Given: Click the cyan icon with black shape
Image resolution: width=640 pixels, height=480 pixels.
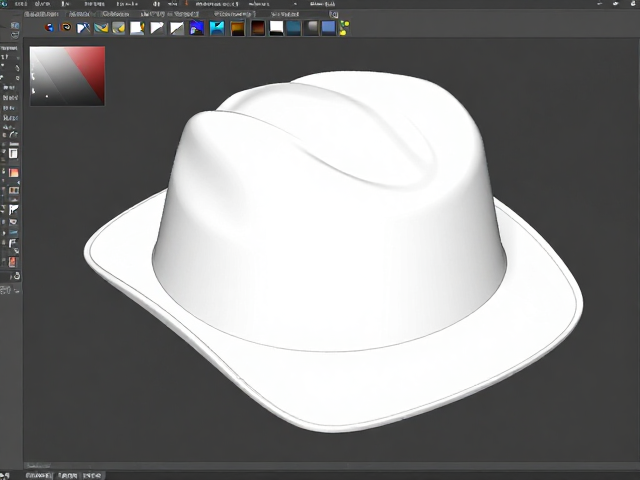Looking at the screenshot, I should [x=217, y=28].
